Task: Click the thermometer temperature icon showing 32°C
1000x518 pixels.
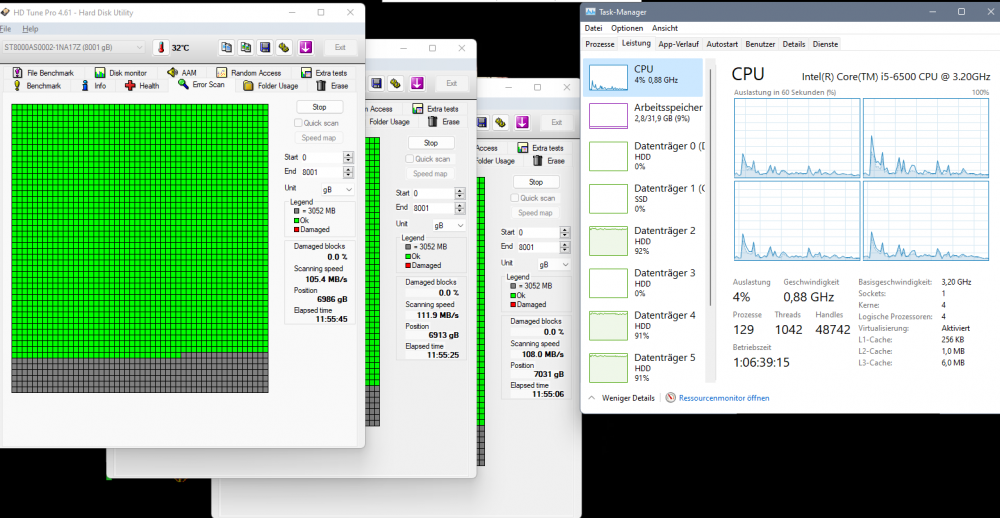Action: 161,47
